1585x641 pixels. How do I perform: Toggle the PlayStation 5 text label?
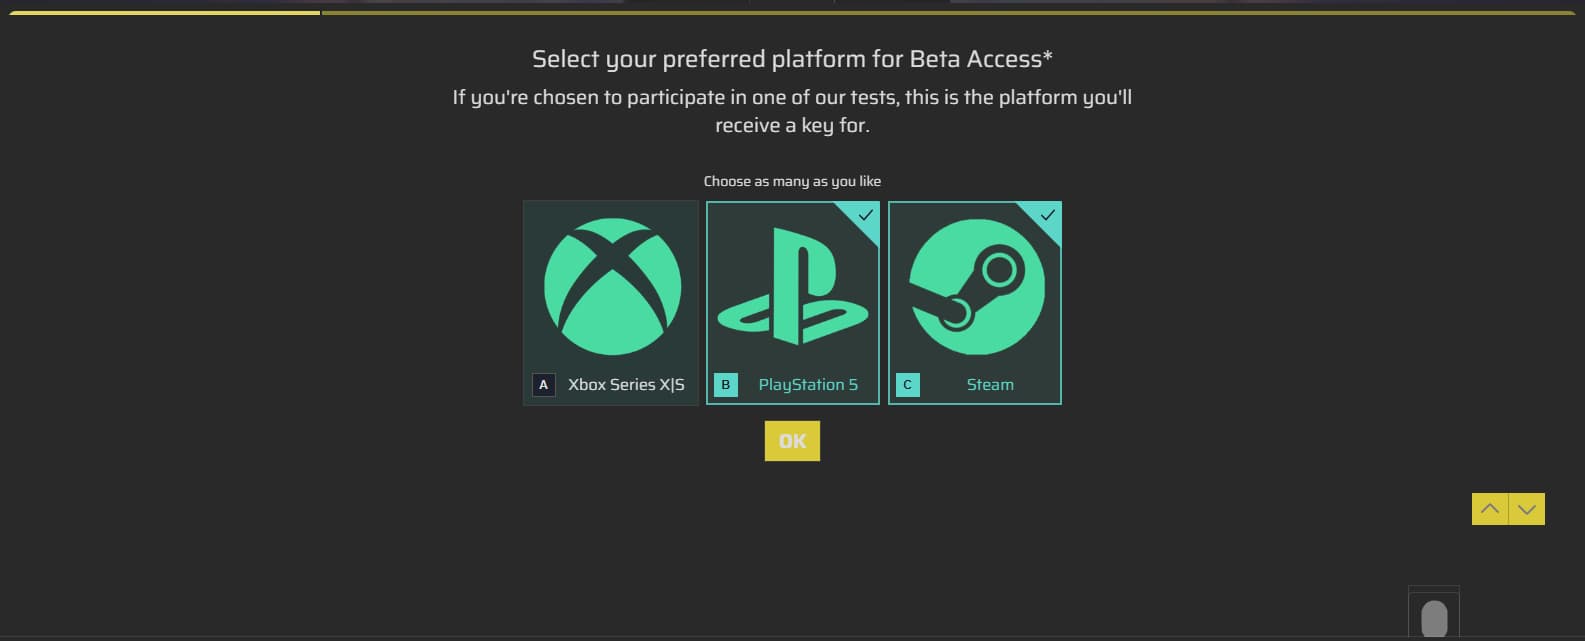coord(808,385)
